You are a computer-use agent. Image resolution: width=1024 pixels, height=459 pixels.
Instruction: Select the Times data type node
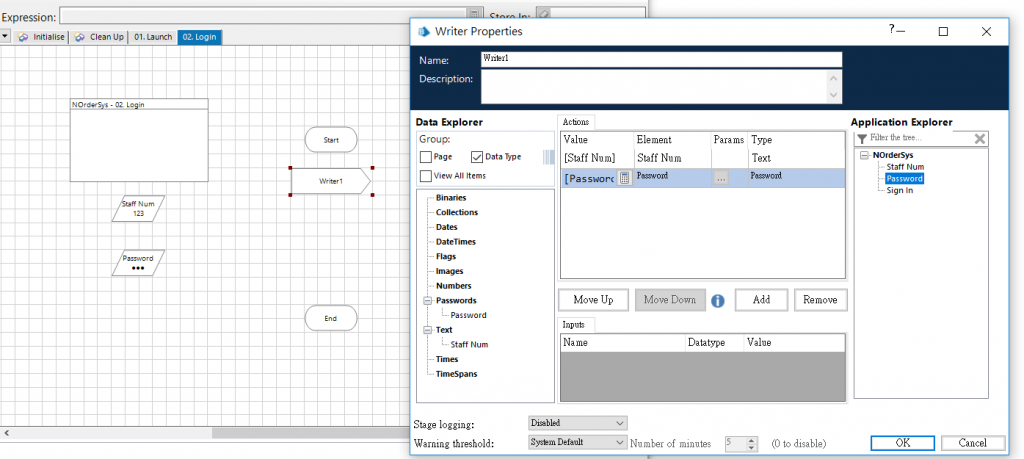[x=447, y=360]
